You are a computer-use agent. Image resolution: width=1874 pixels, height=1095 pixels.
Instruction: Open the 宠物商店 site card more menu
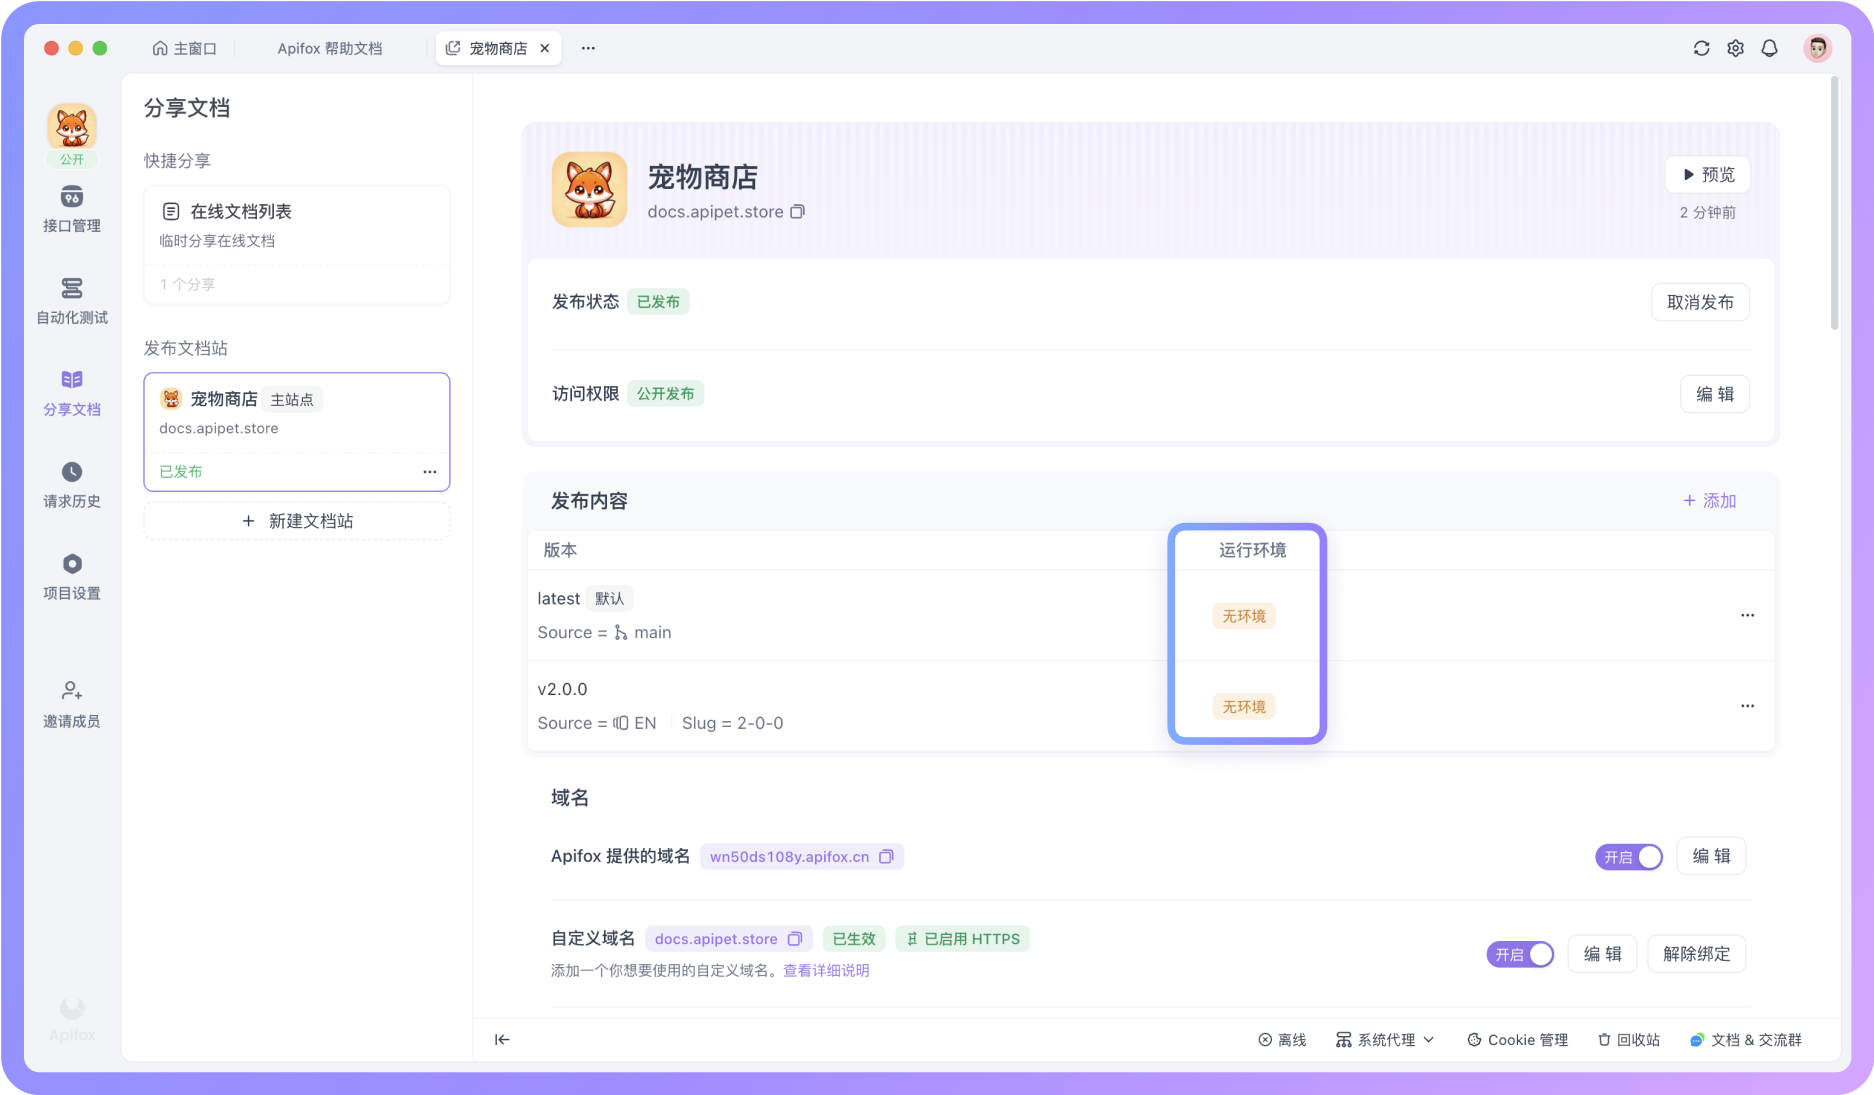pos(429,472)
